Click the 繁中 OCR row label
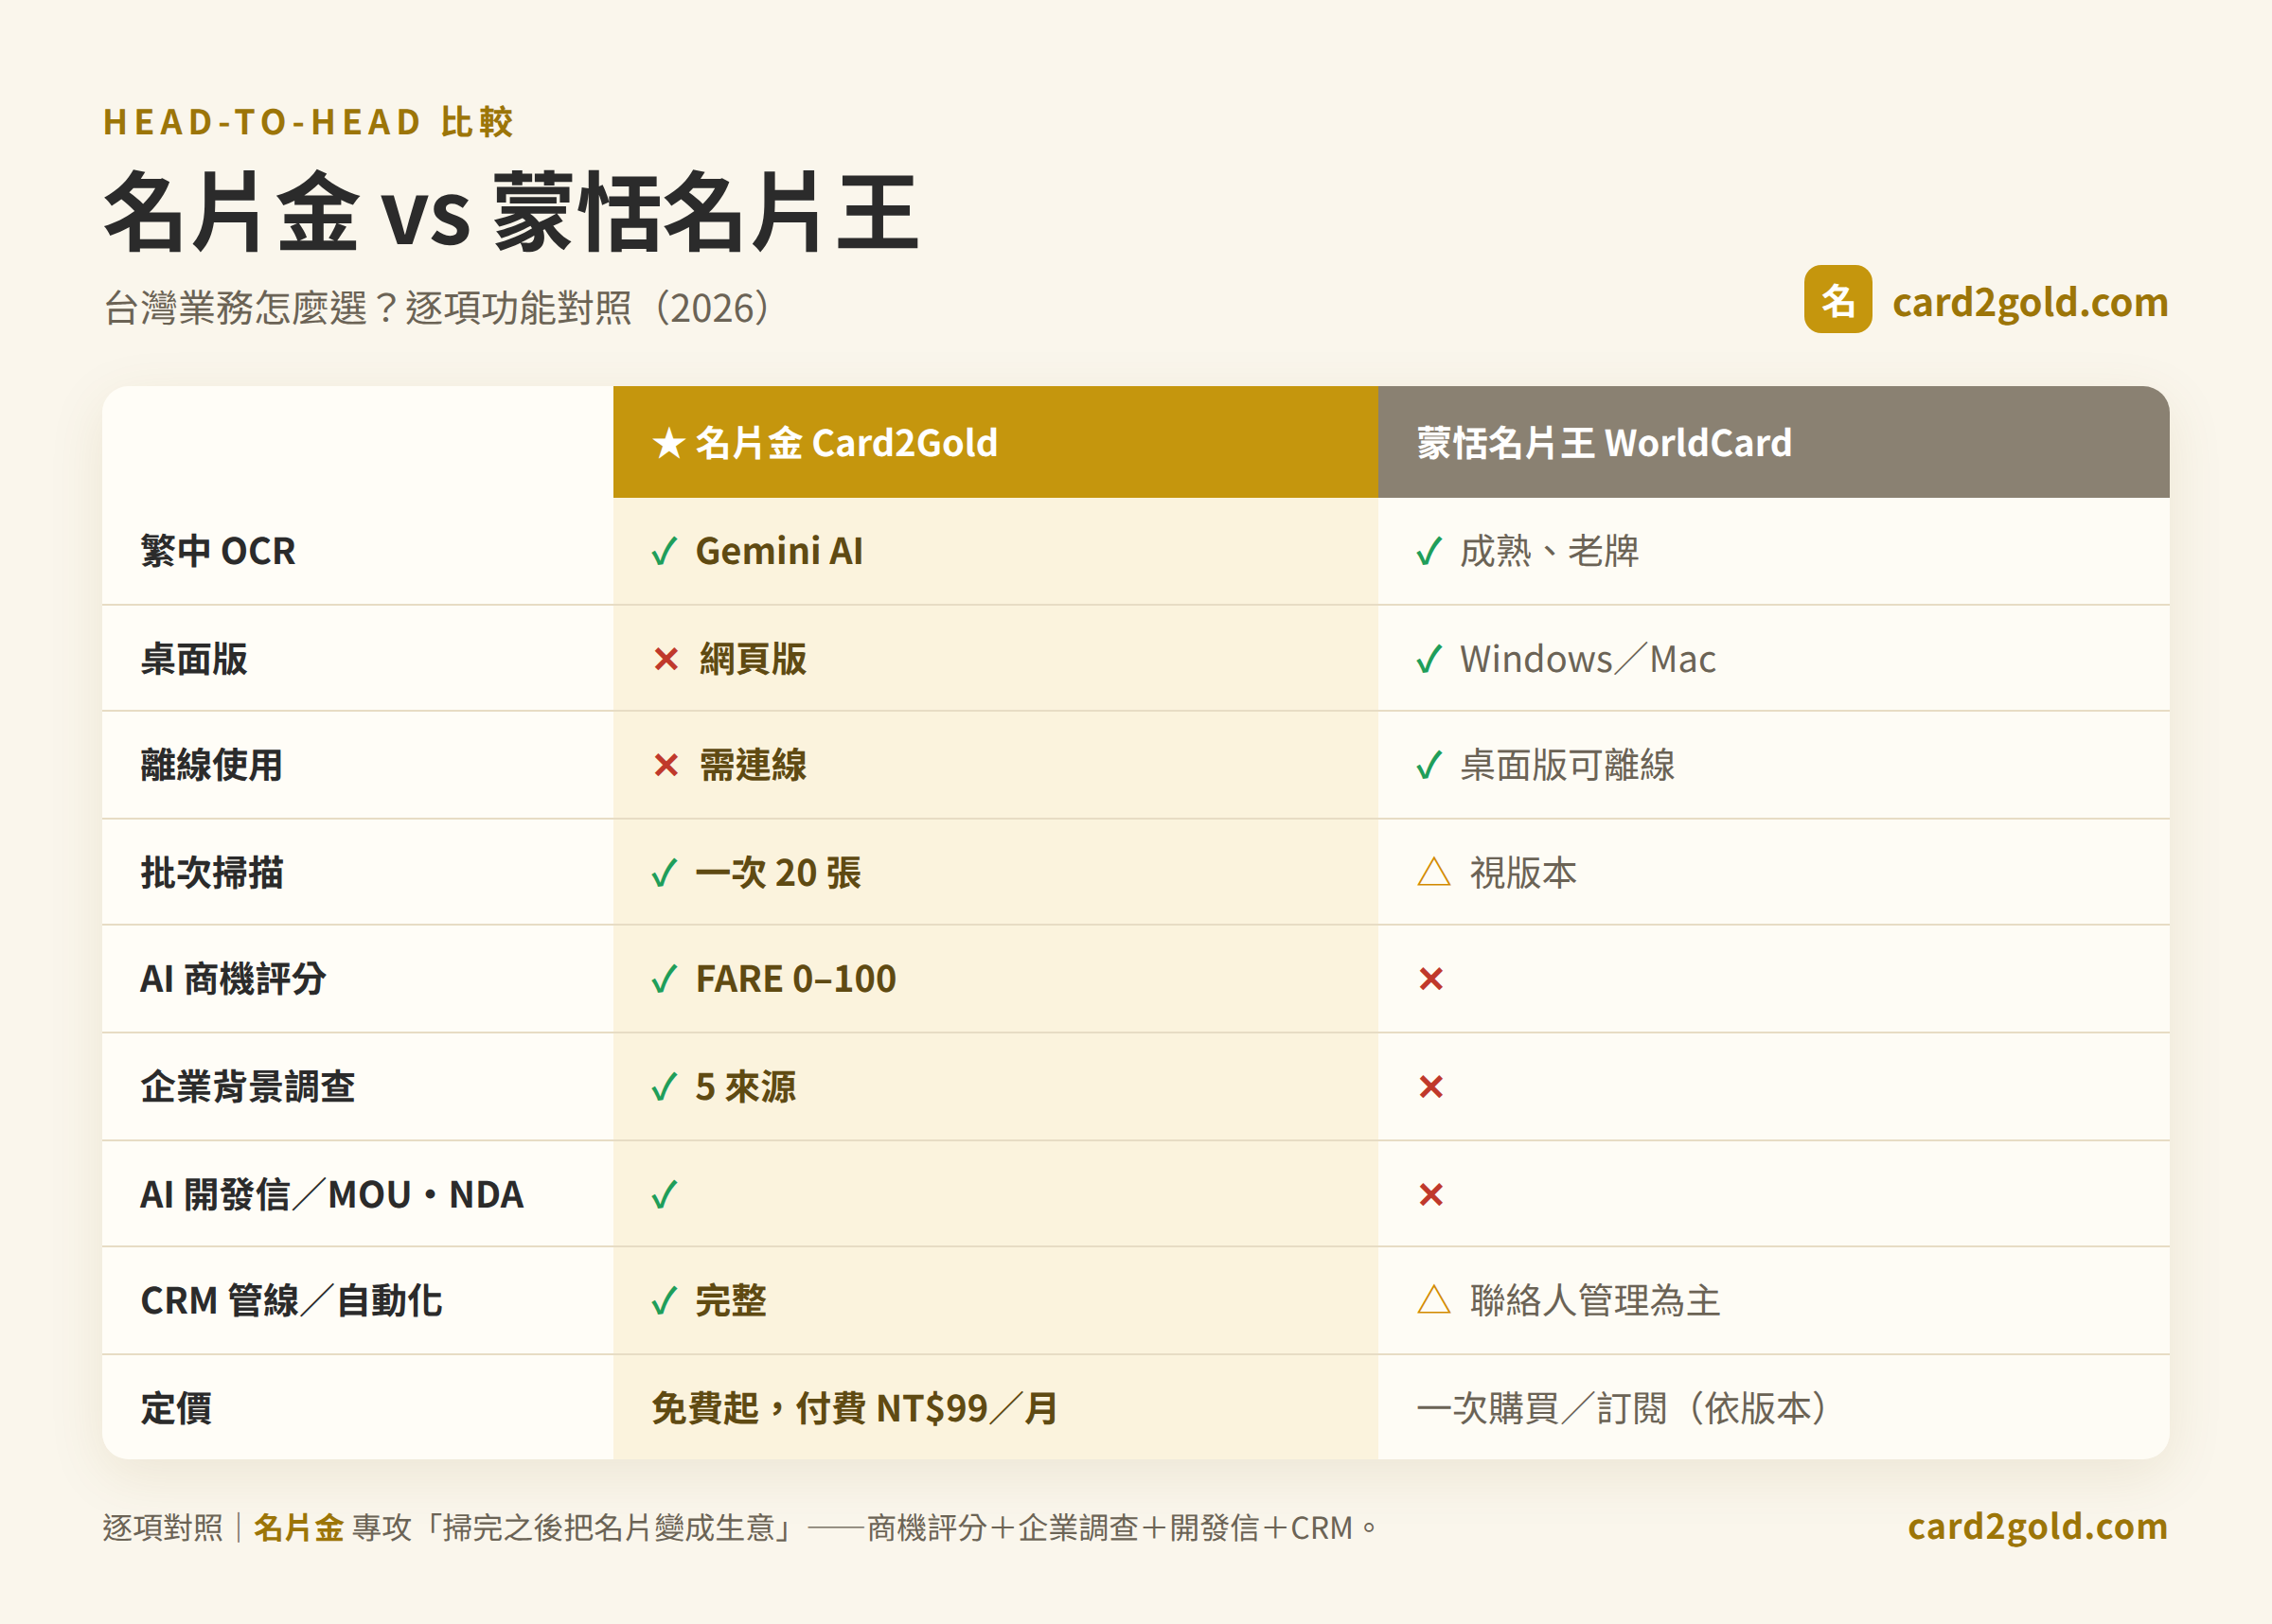The width and height of the screenshot is (2272, 1624). click(x=218, y=551)
